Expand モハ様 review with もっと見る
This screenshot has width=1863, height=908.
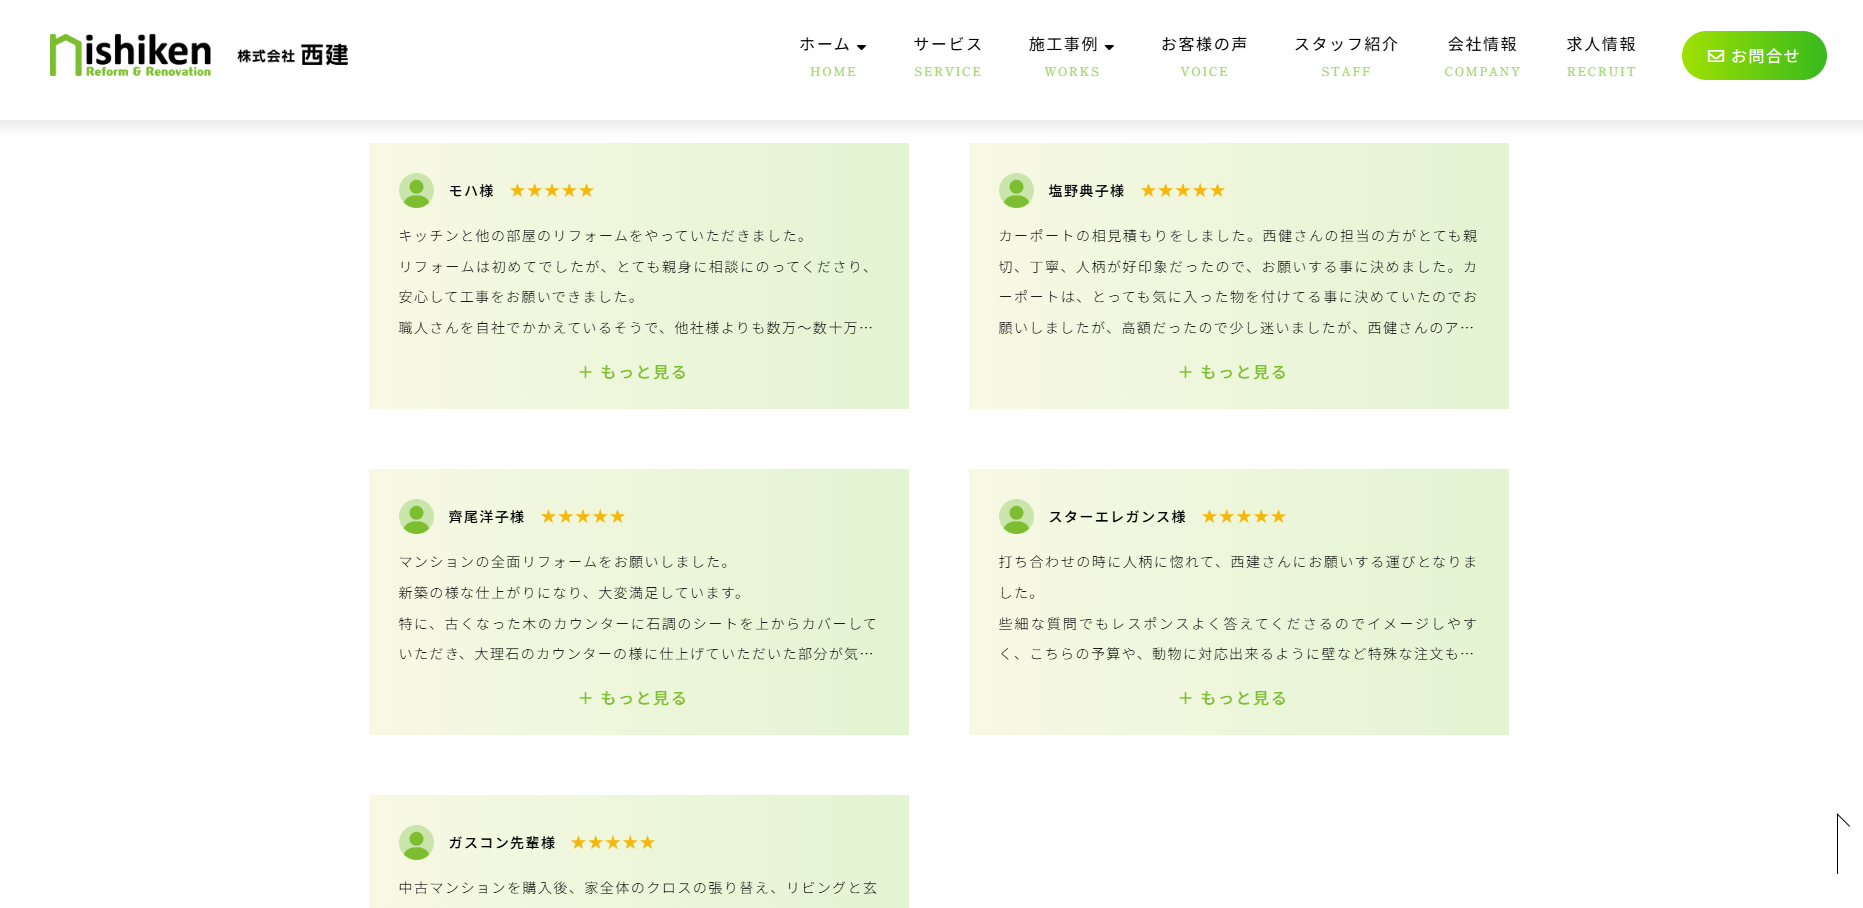tap(633, 372)
